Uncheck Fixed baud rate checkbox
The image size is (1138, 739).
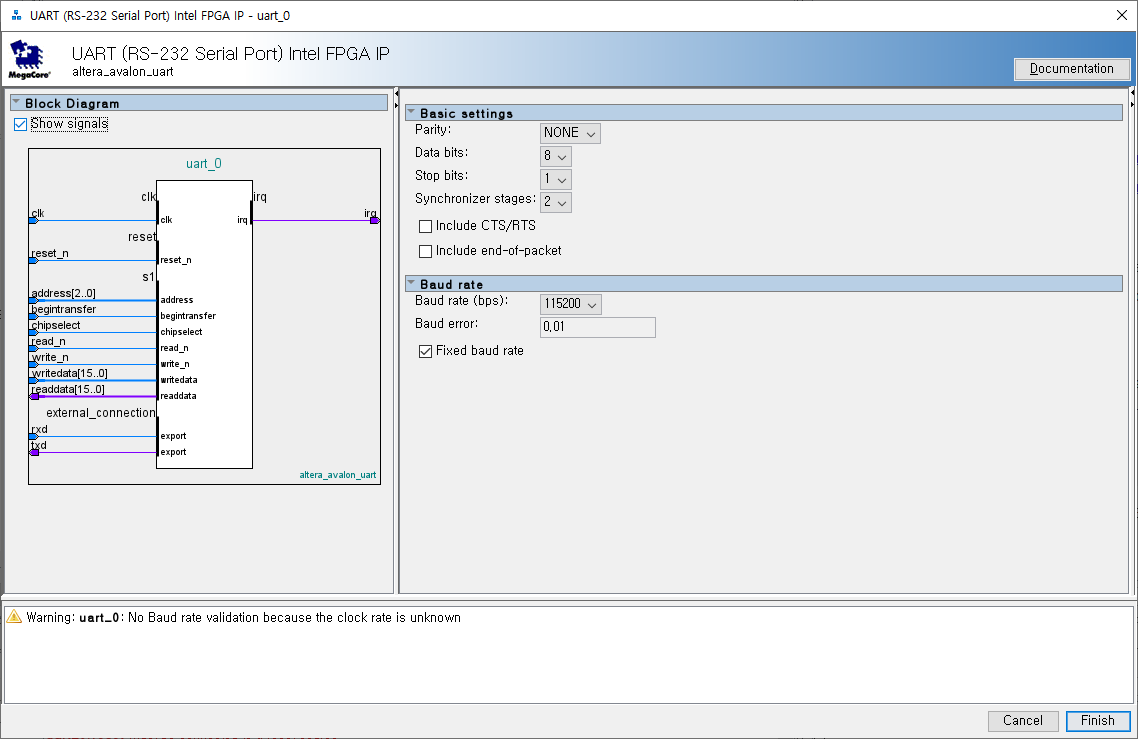pos(425,351)
